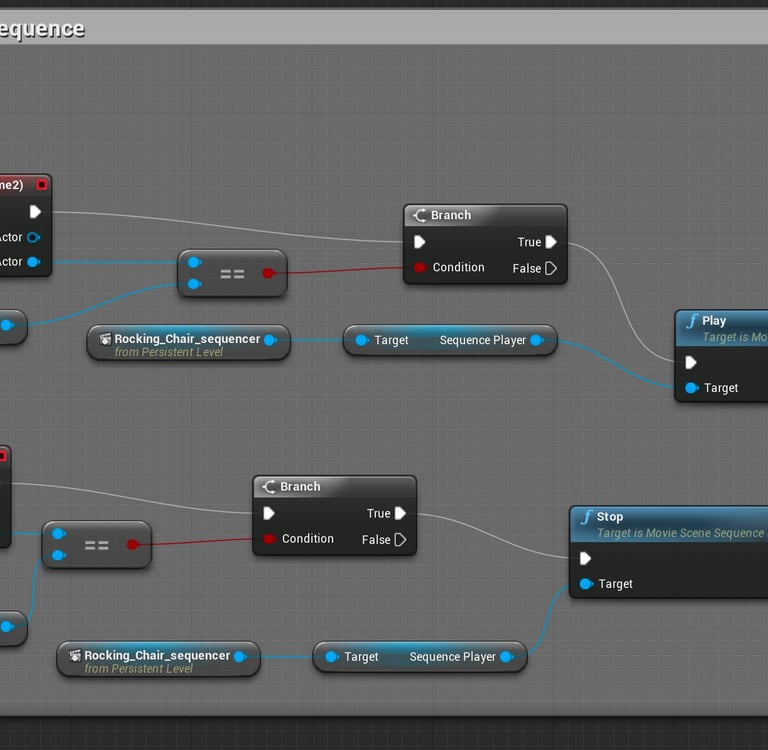Click lower Branch True output pin
The width and height of the screenshot is (768, 750).
(400, 513)
